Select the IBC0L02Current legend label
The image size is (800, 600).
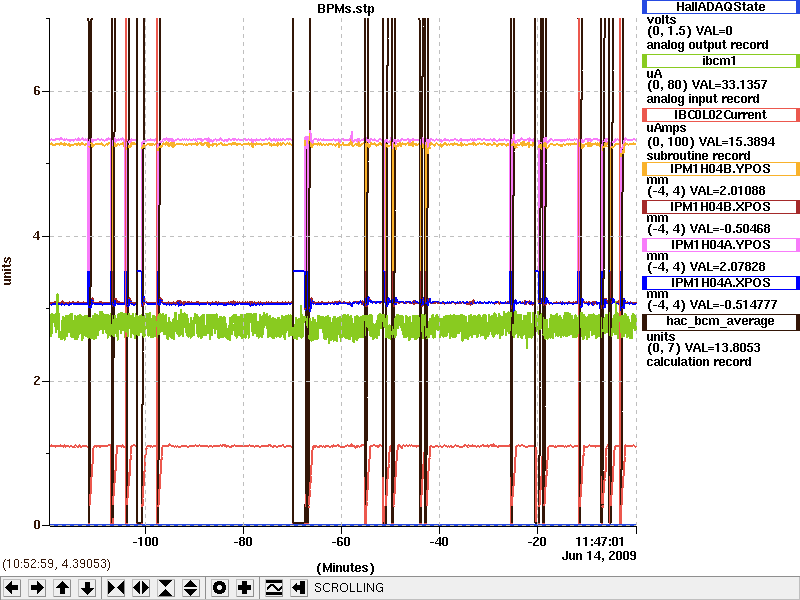(720, 115)
